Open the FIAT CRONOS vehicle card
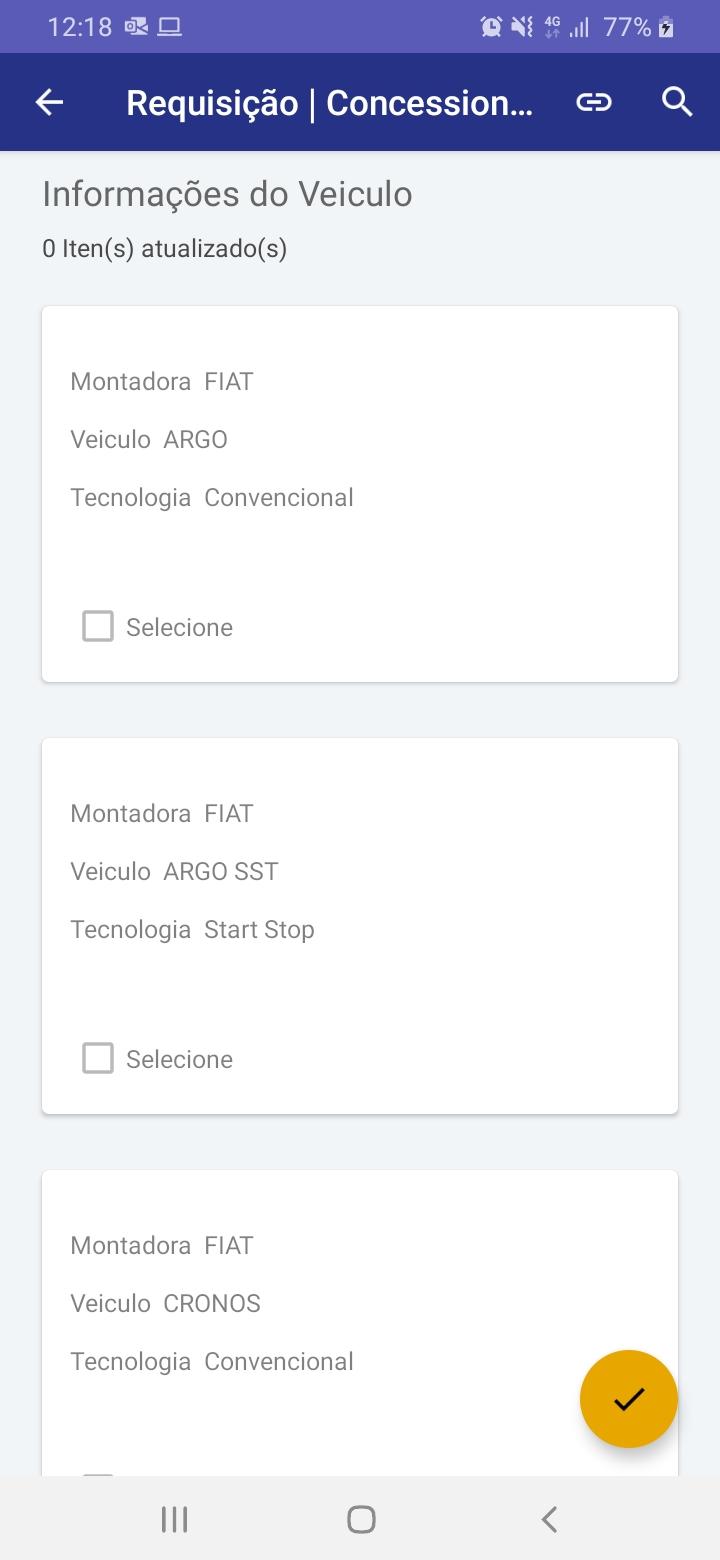The width and height of the screenshot is (720, 1560). (360, 1323)
